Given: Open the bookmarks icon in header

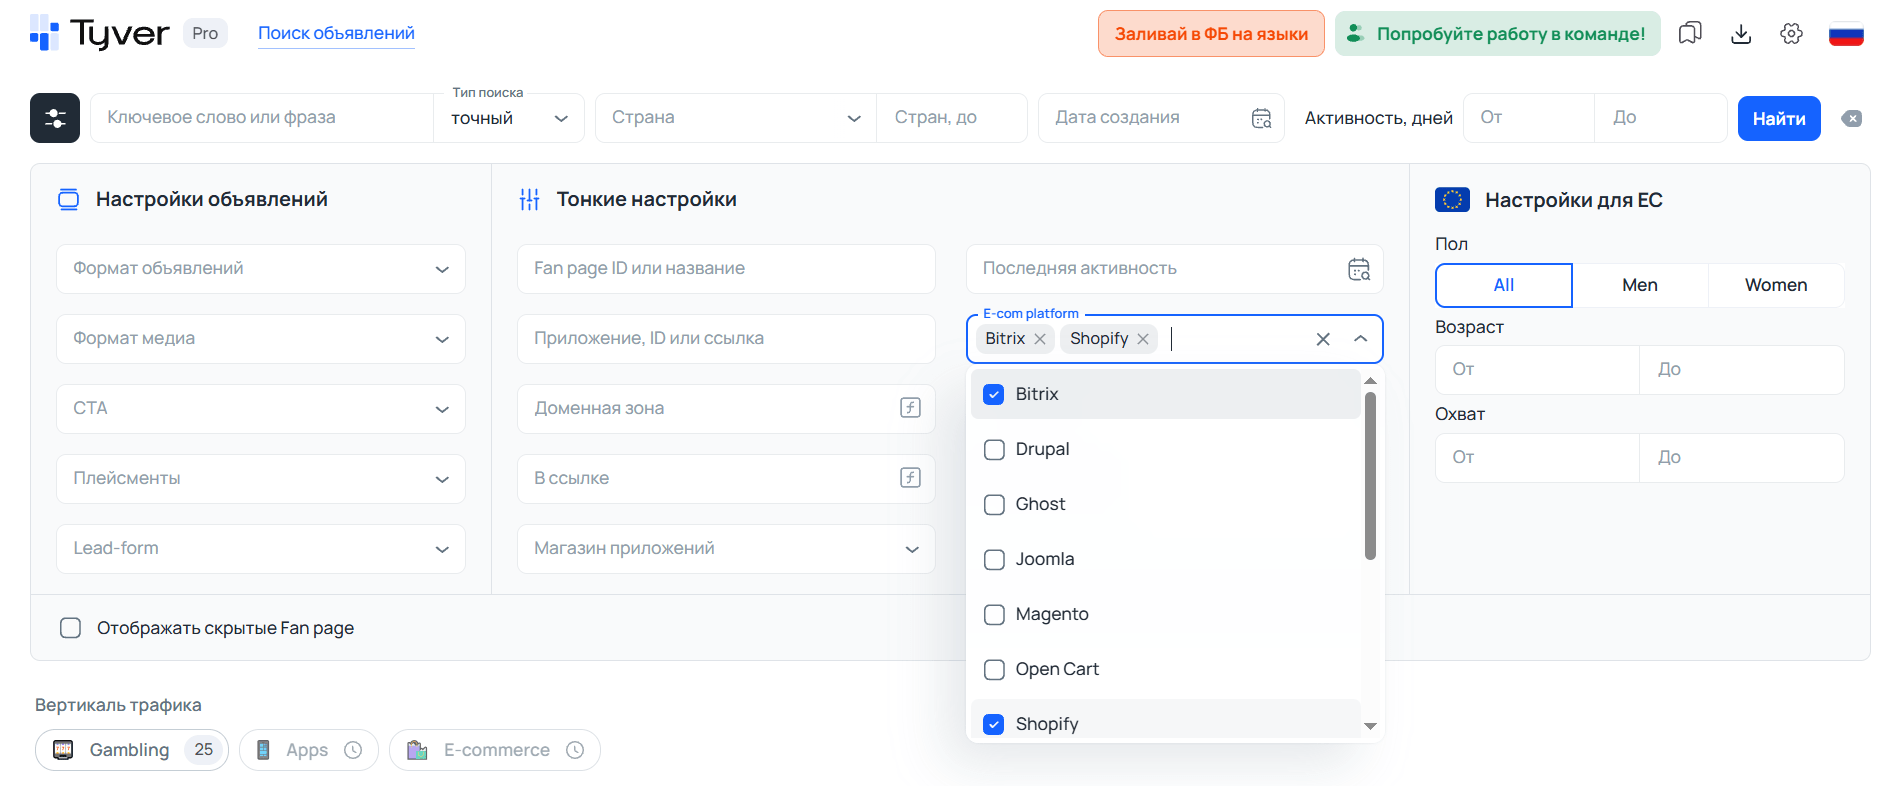Looking at the screenshot, I should point(1690,33).
